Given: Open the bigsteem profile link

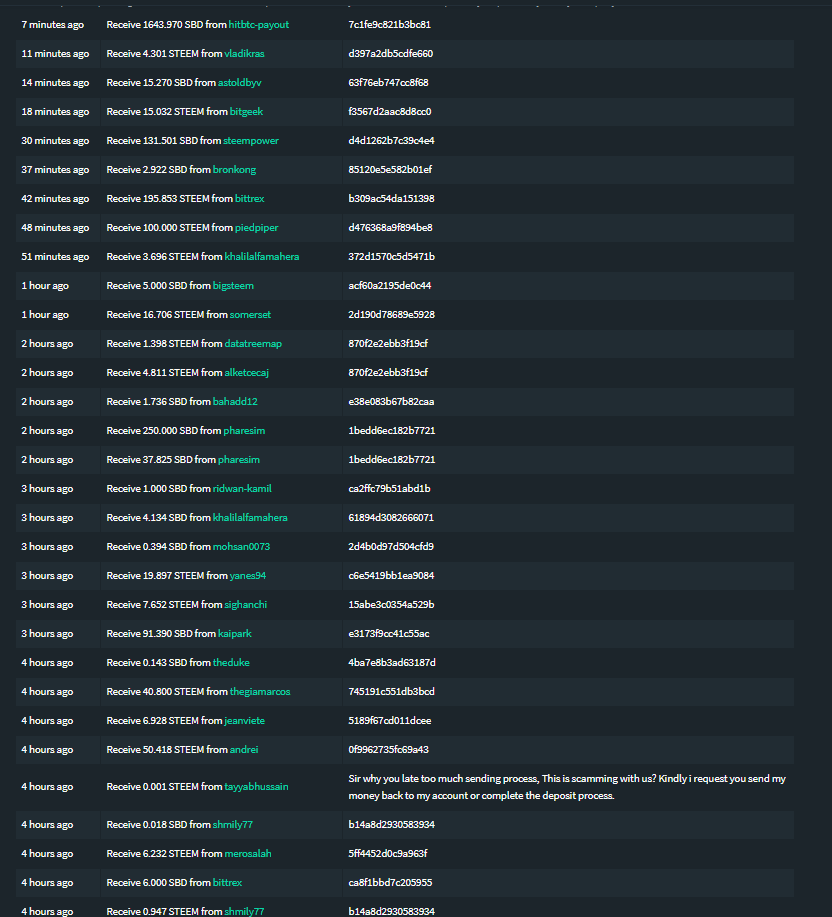Looking at the screenshot, I should pyautogui.click(x=233, y=285).
